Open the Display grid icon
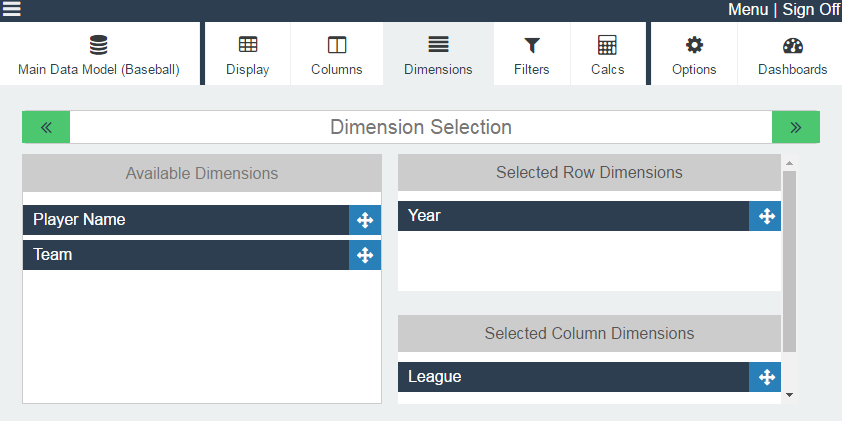Image resolution: width=842 pixels, height=421 pixels. (x=248, y=45)
